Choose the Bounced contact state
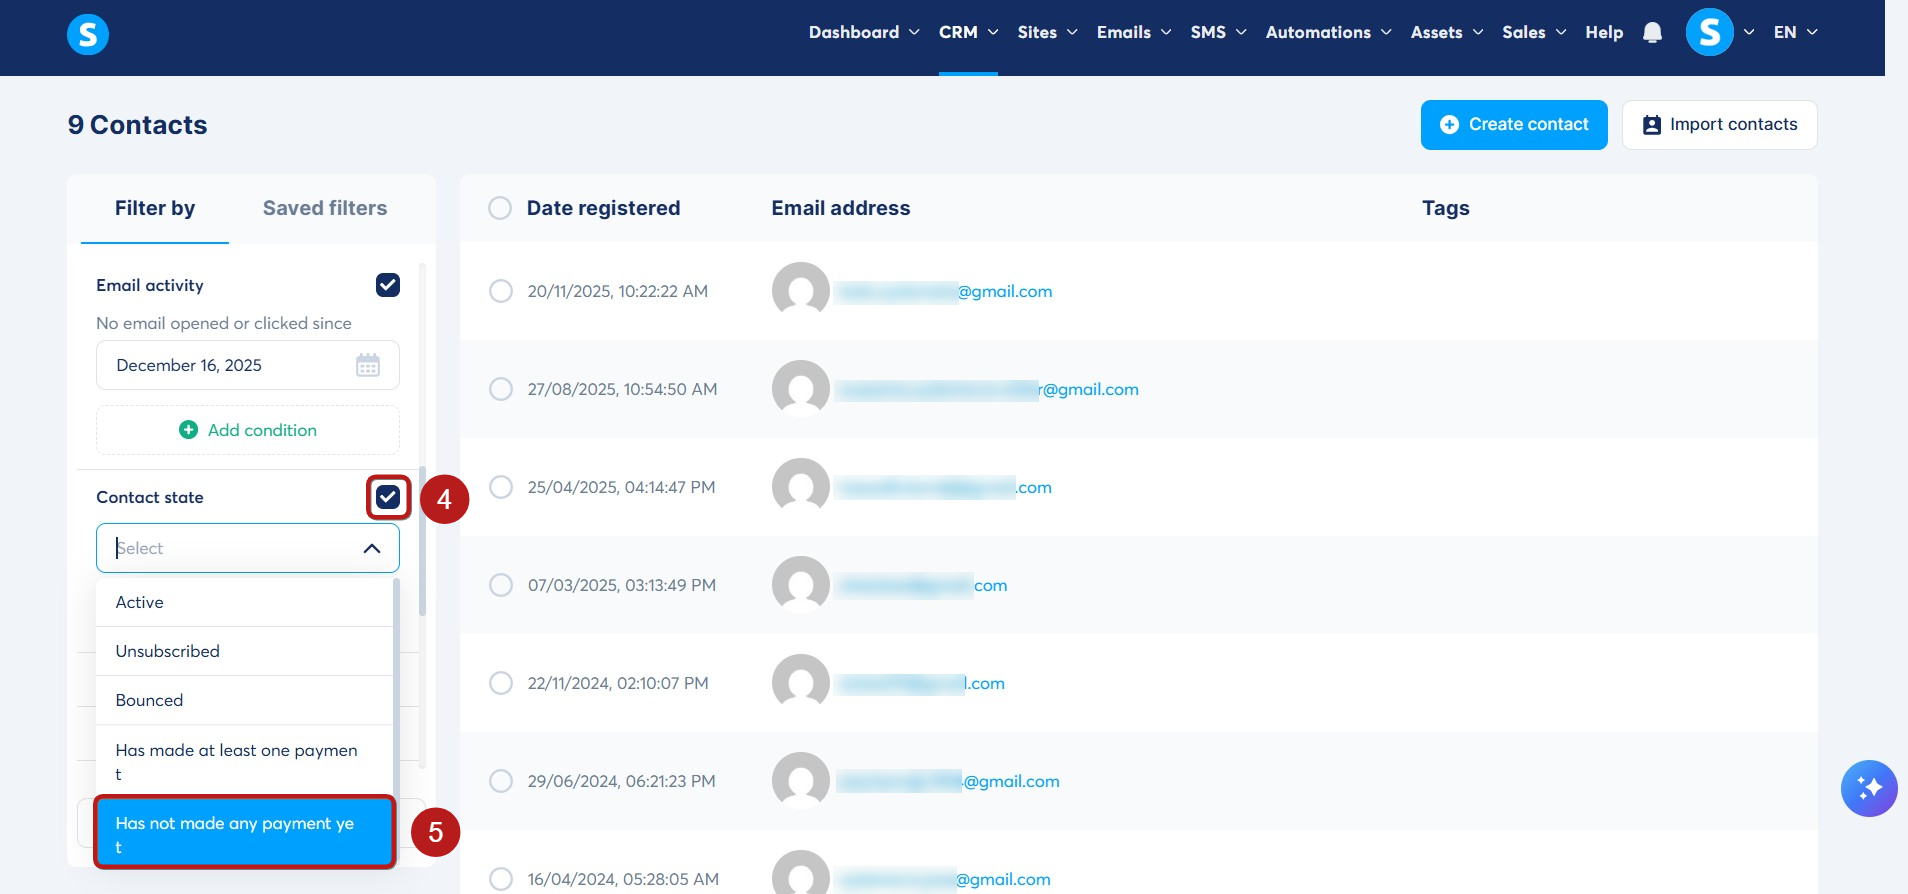The image size is (1908, 894). [x=244, y=700]
